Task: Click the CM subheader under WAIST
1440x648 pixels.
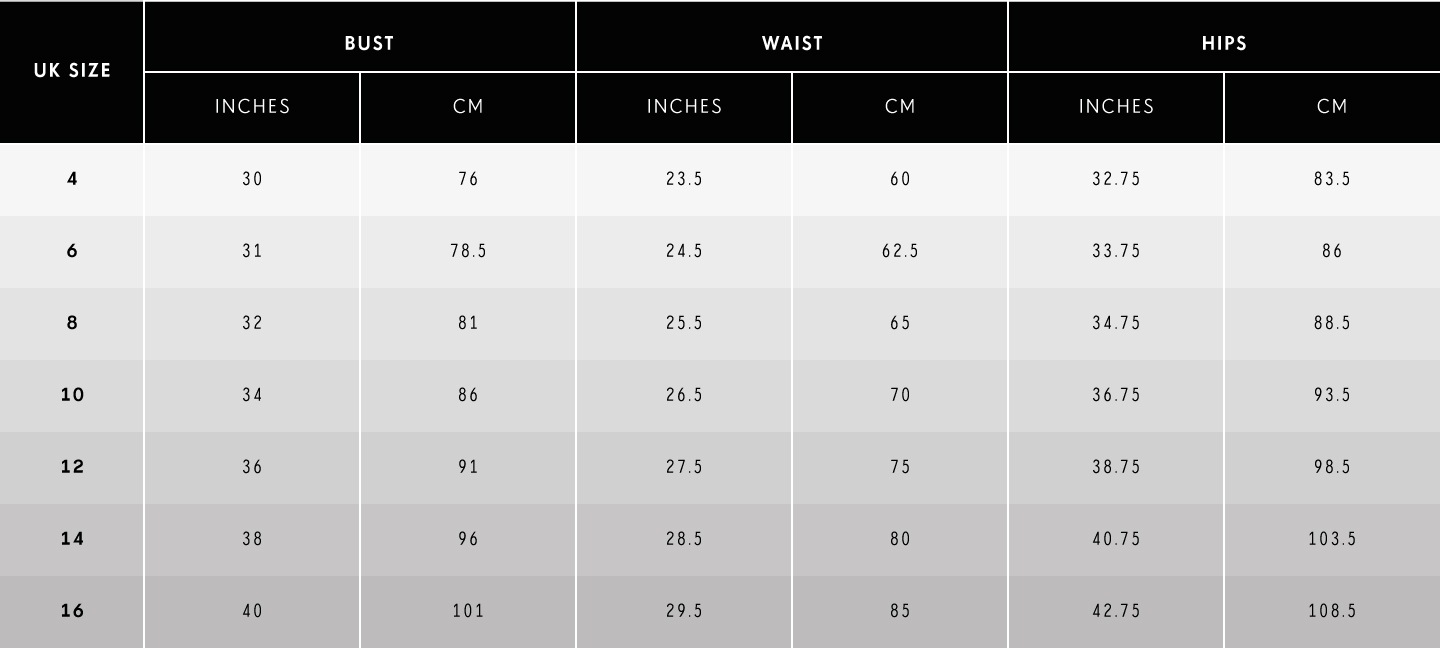Action: pos(900,108)
